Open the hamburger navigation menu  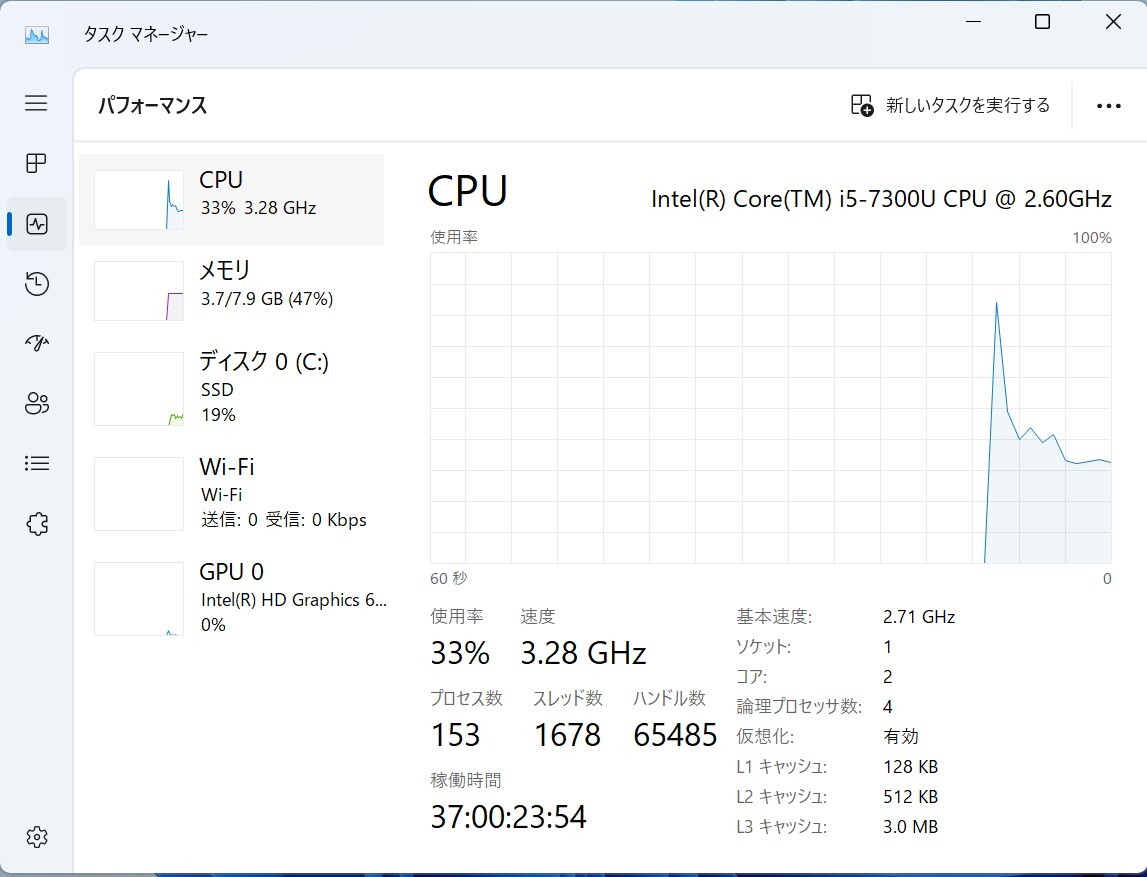pyautogui.click(x=36, y=103)
